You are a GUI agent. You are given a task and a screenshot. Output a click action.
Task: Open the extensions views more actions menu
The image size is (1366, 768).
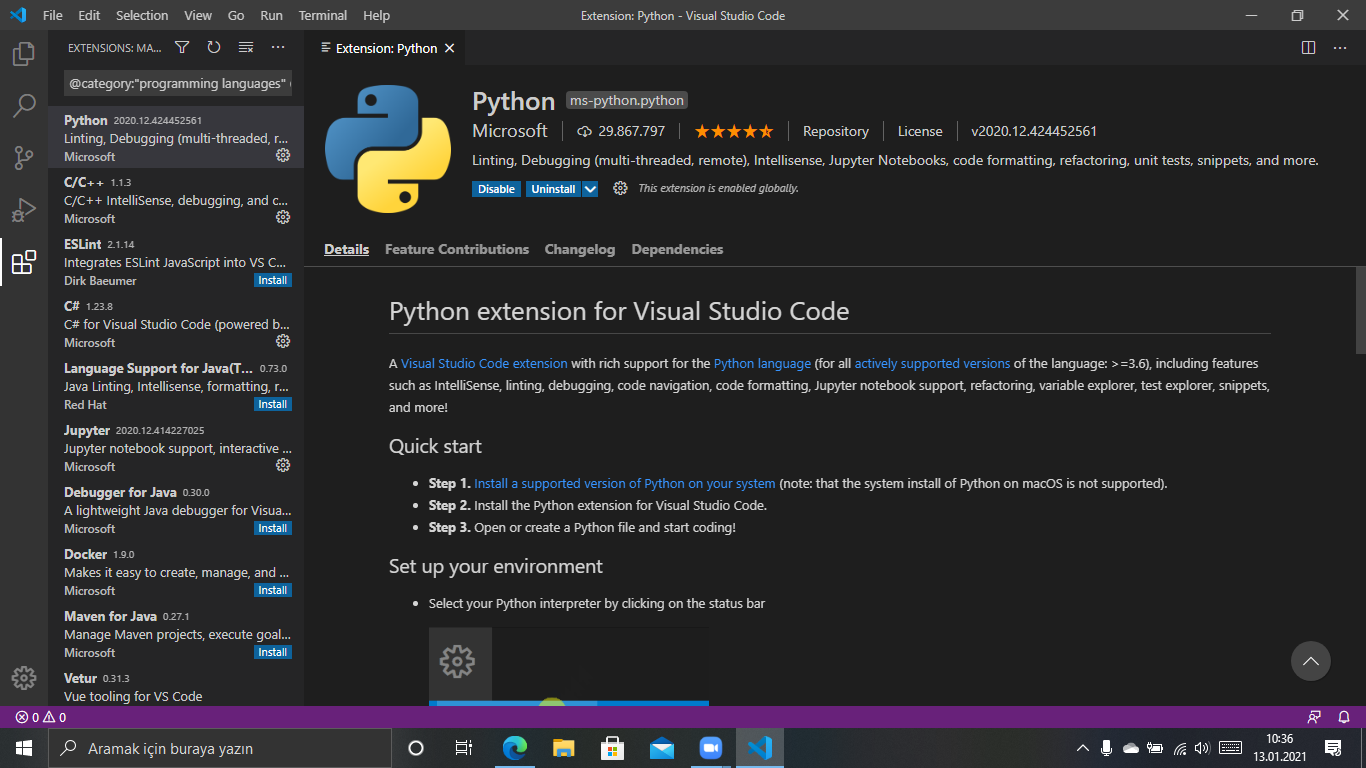point(278,47)
